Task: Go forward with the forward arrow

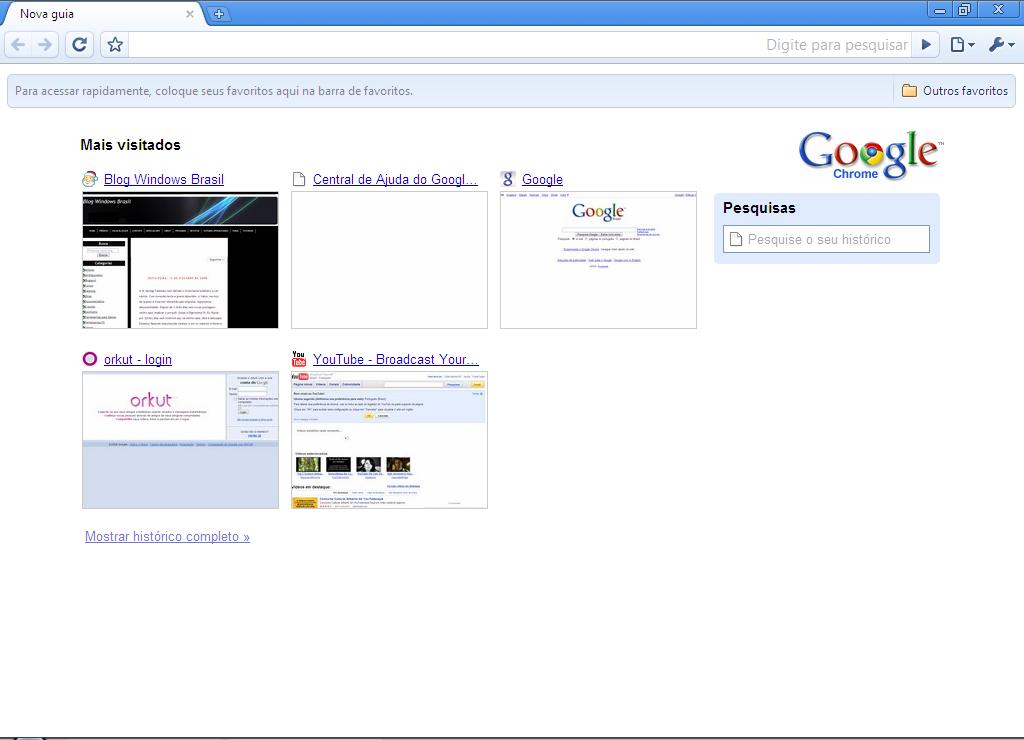Action: [x=44, y=44]
